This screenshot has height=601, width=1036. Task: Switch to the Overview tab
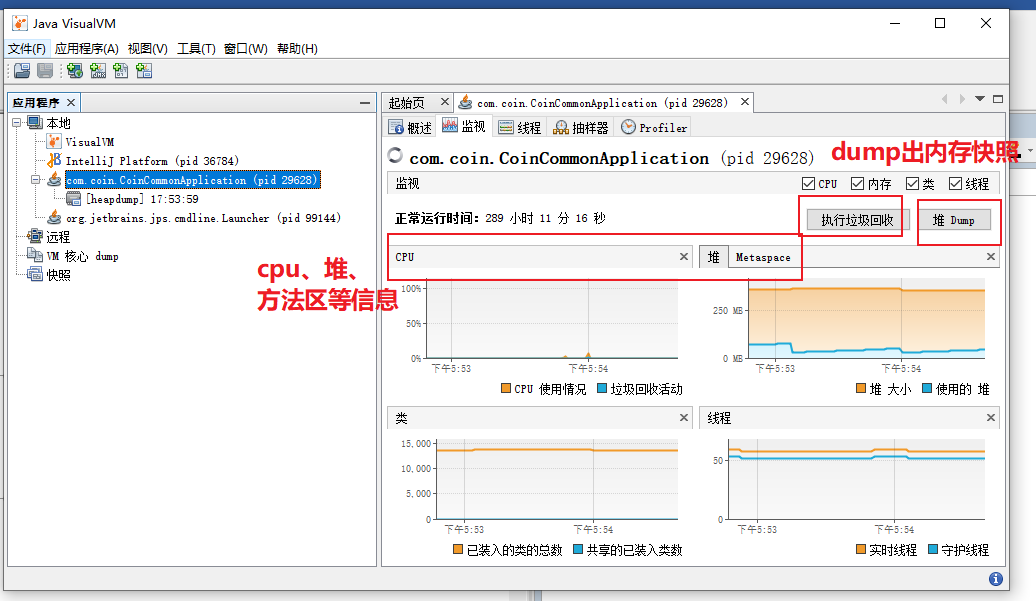pyautogui.click(x=410, y=127)
